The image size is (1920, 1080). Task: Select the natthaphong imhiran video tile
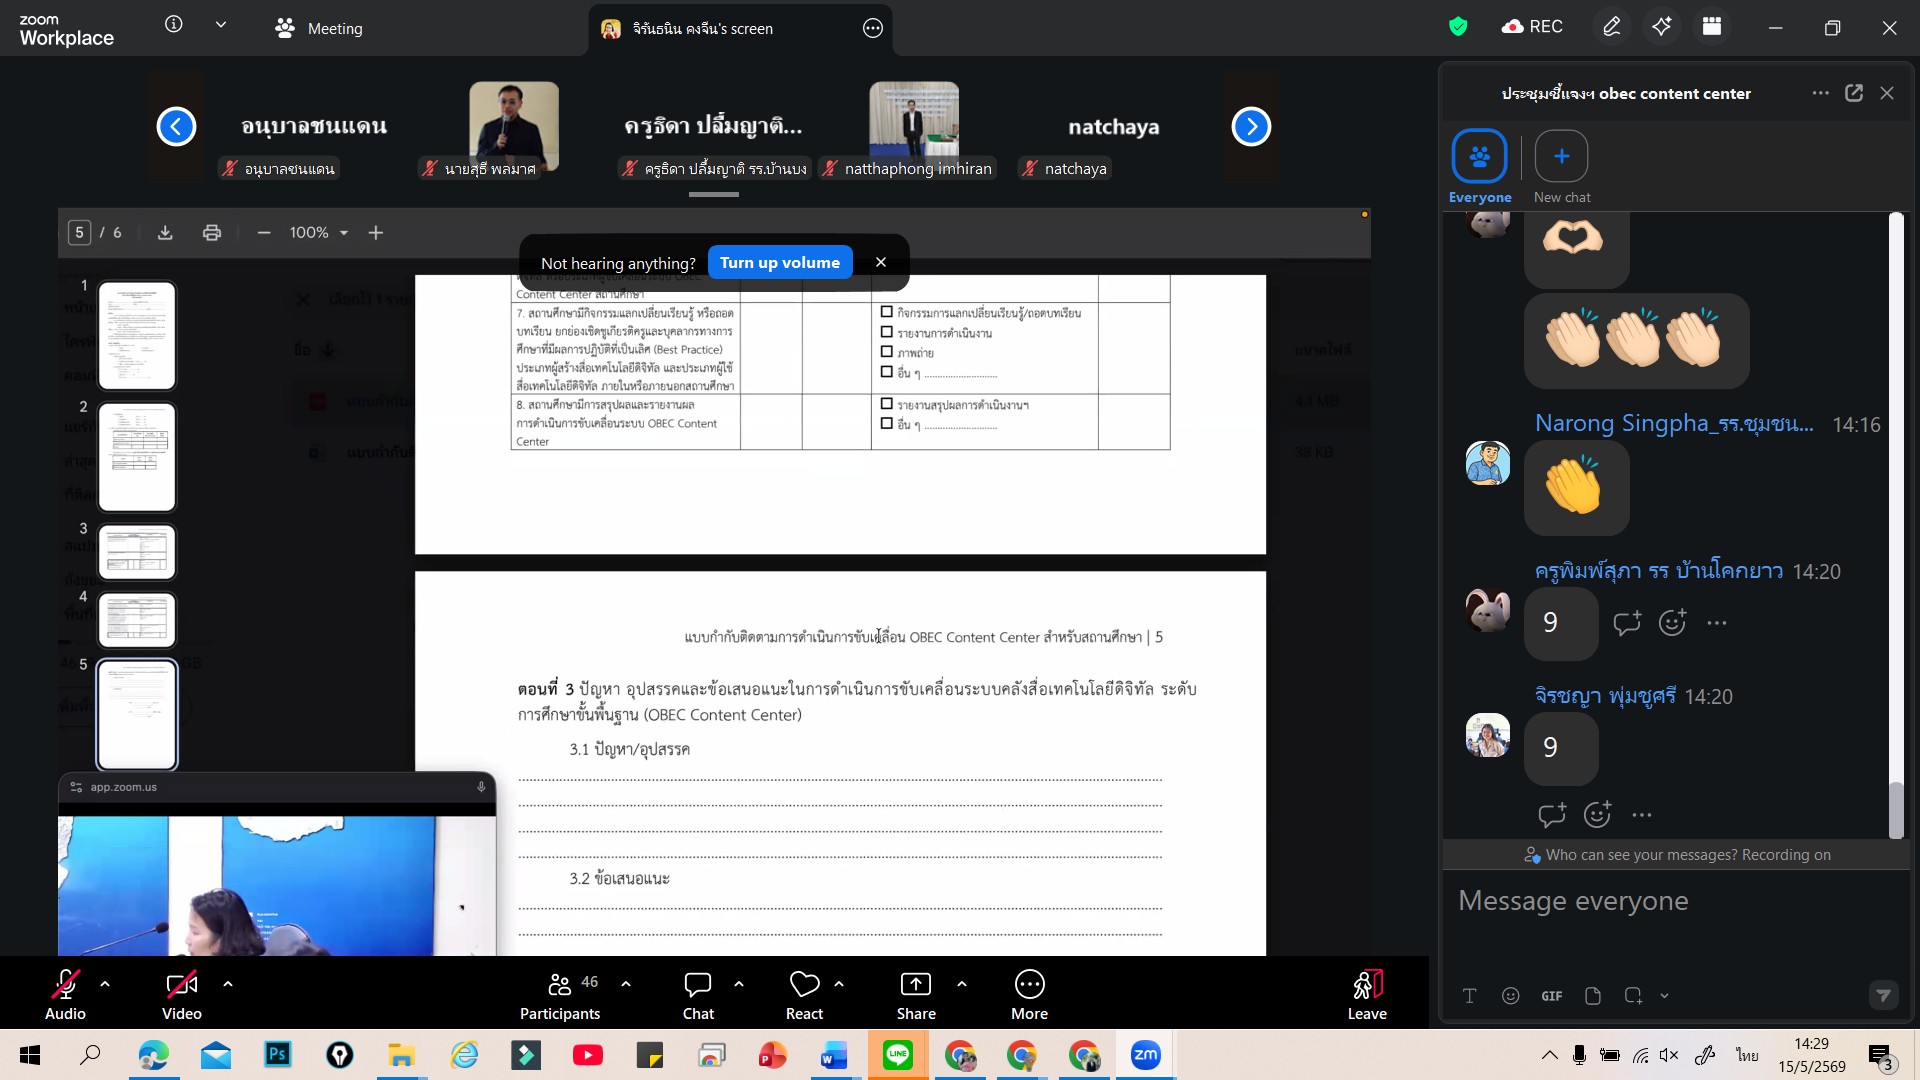point(914,127)
